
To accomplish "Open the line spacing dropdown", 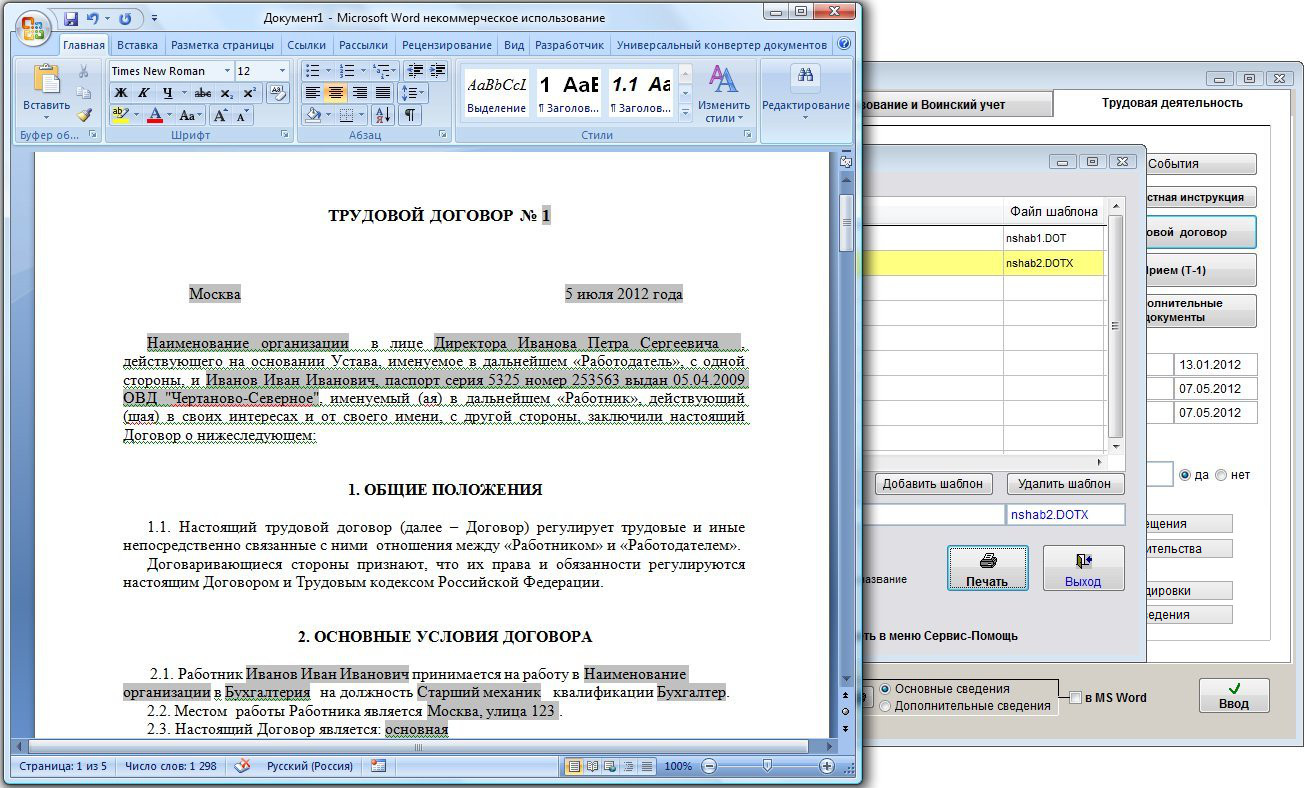I will click(413, 93).
